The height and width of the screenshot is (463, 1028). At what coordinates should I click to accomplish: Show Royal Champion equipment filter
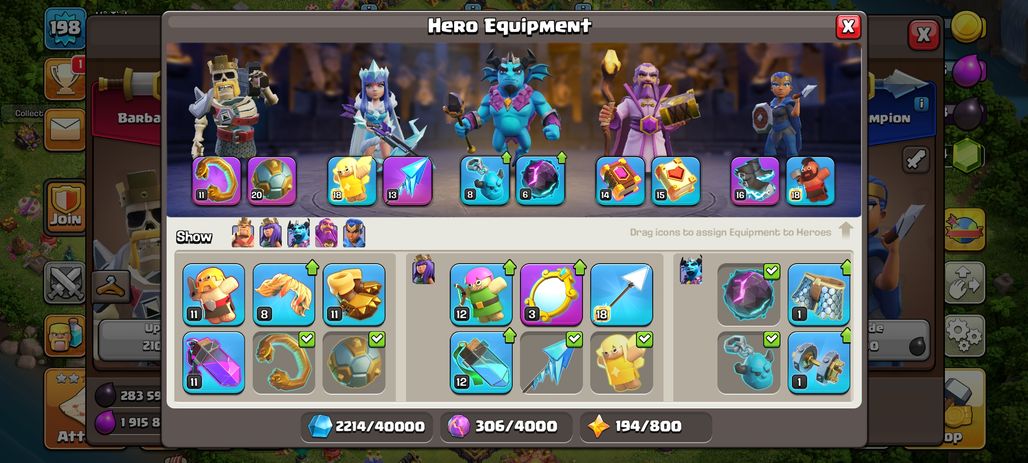tap(354, 233)
